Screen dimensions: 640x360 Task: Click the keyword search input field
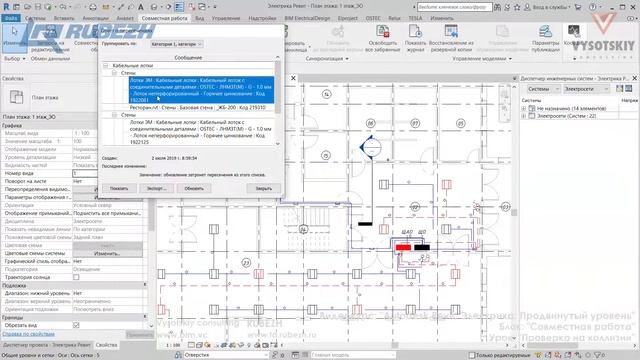454,7
